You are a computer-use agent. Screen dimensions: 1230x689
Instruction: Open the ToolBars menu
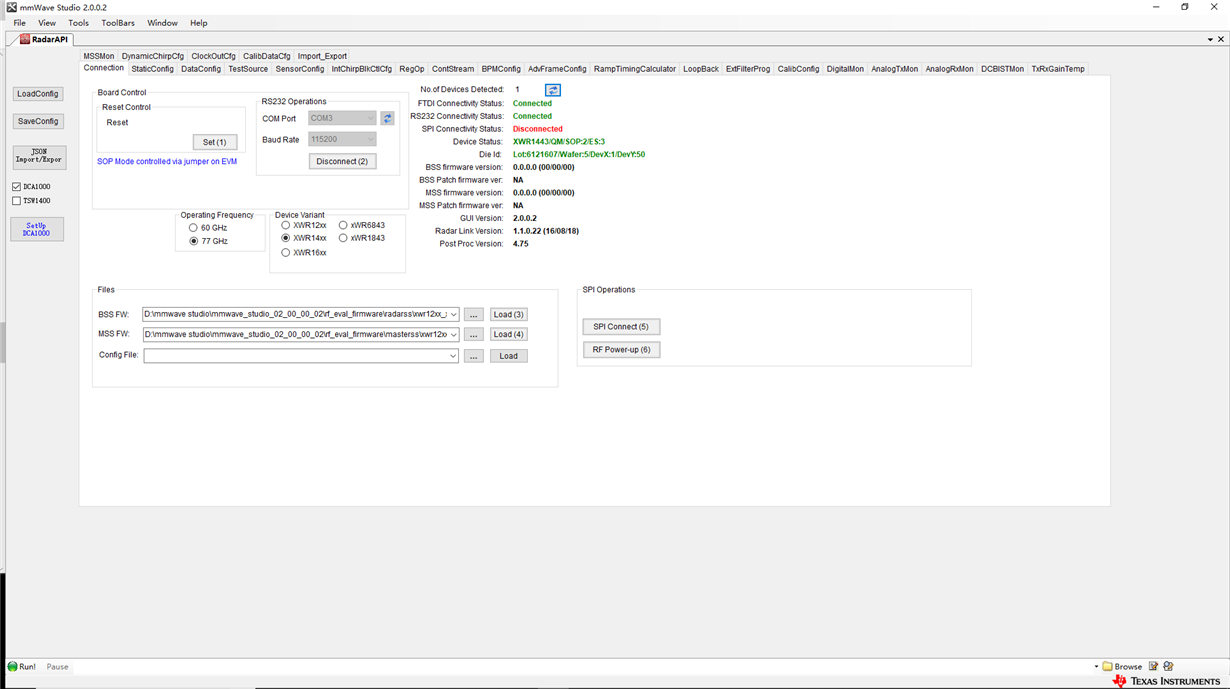point(118,23)
